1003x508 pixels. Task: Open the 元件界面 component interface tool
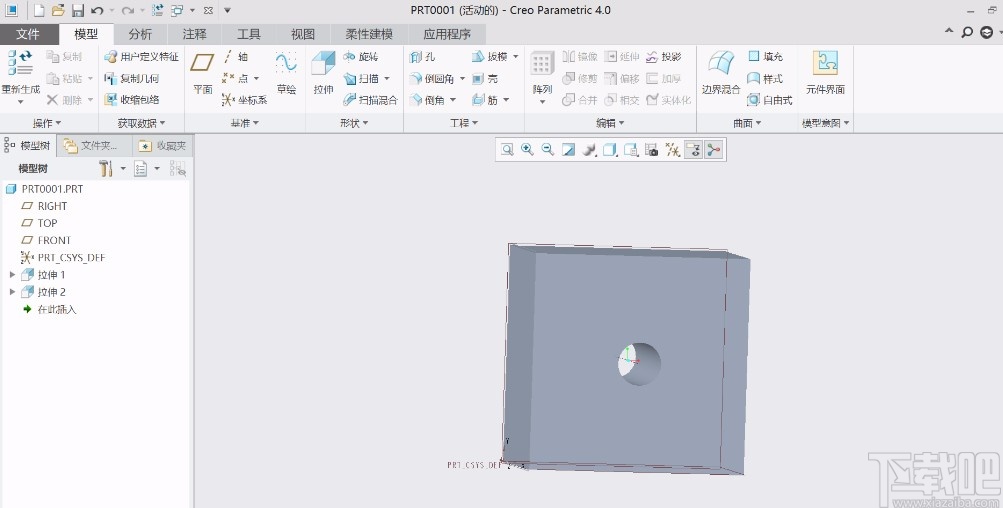(x=825, y=72)
